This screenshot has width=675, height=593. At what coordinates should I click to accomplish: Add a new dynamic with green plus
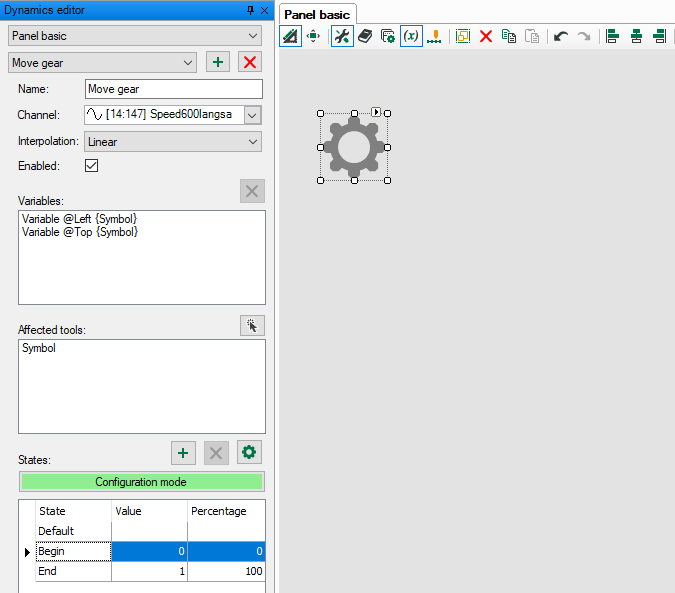(x=218, y=62)
